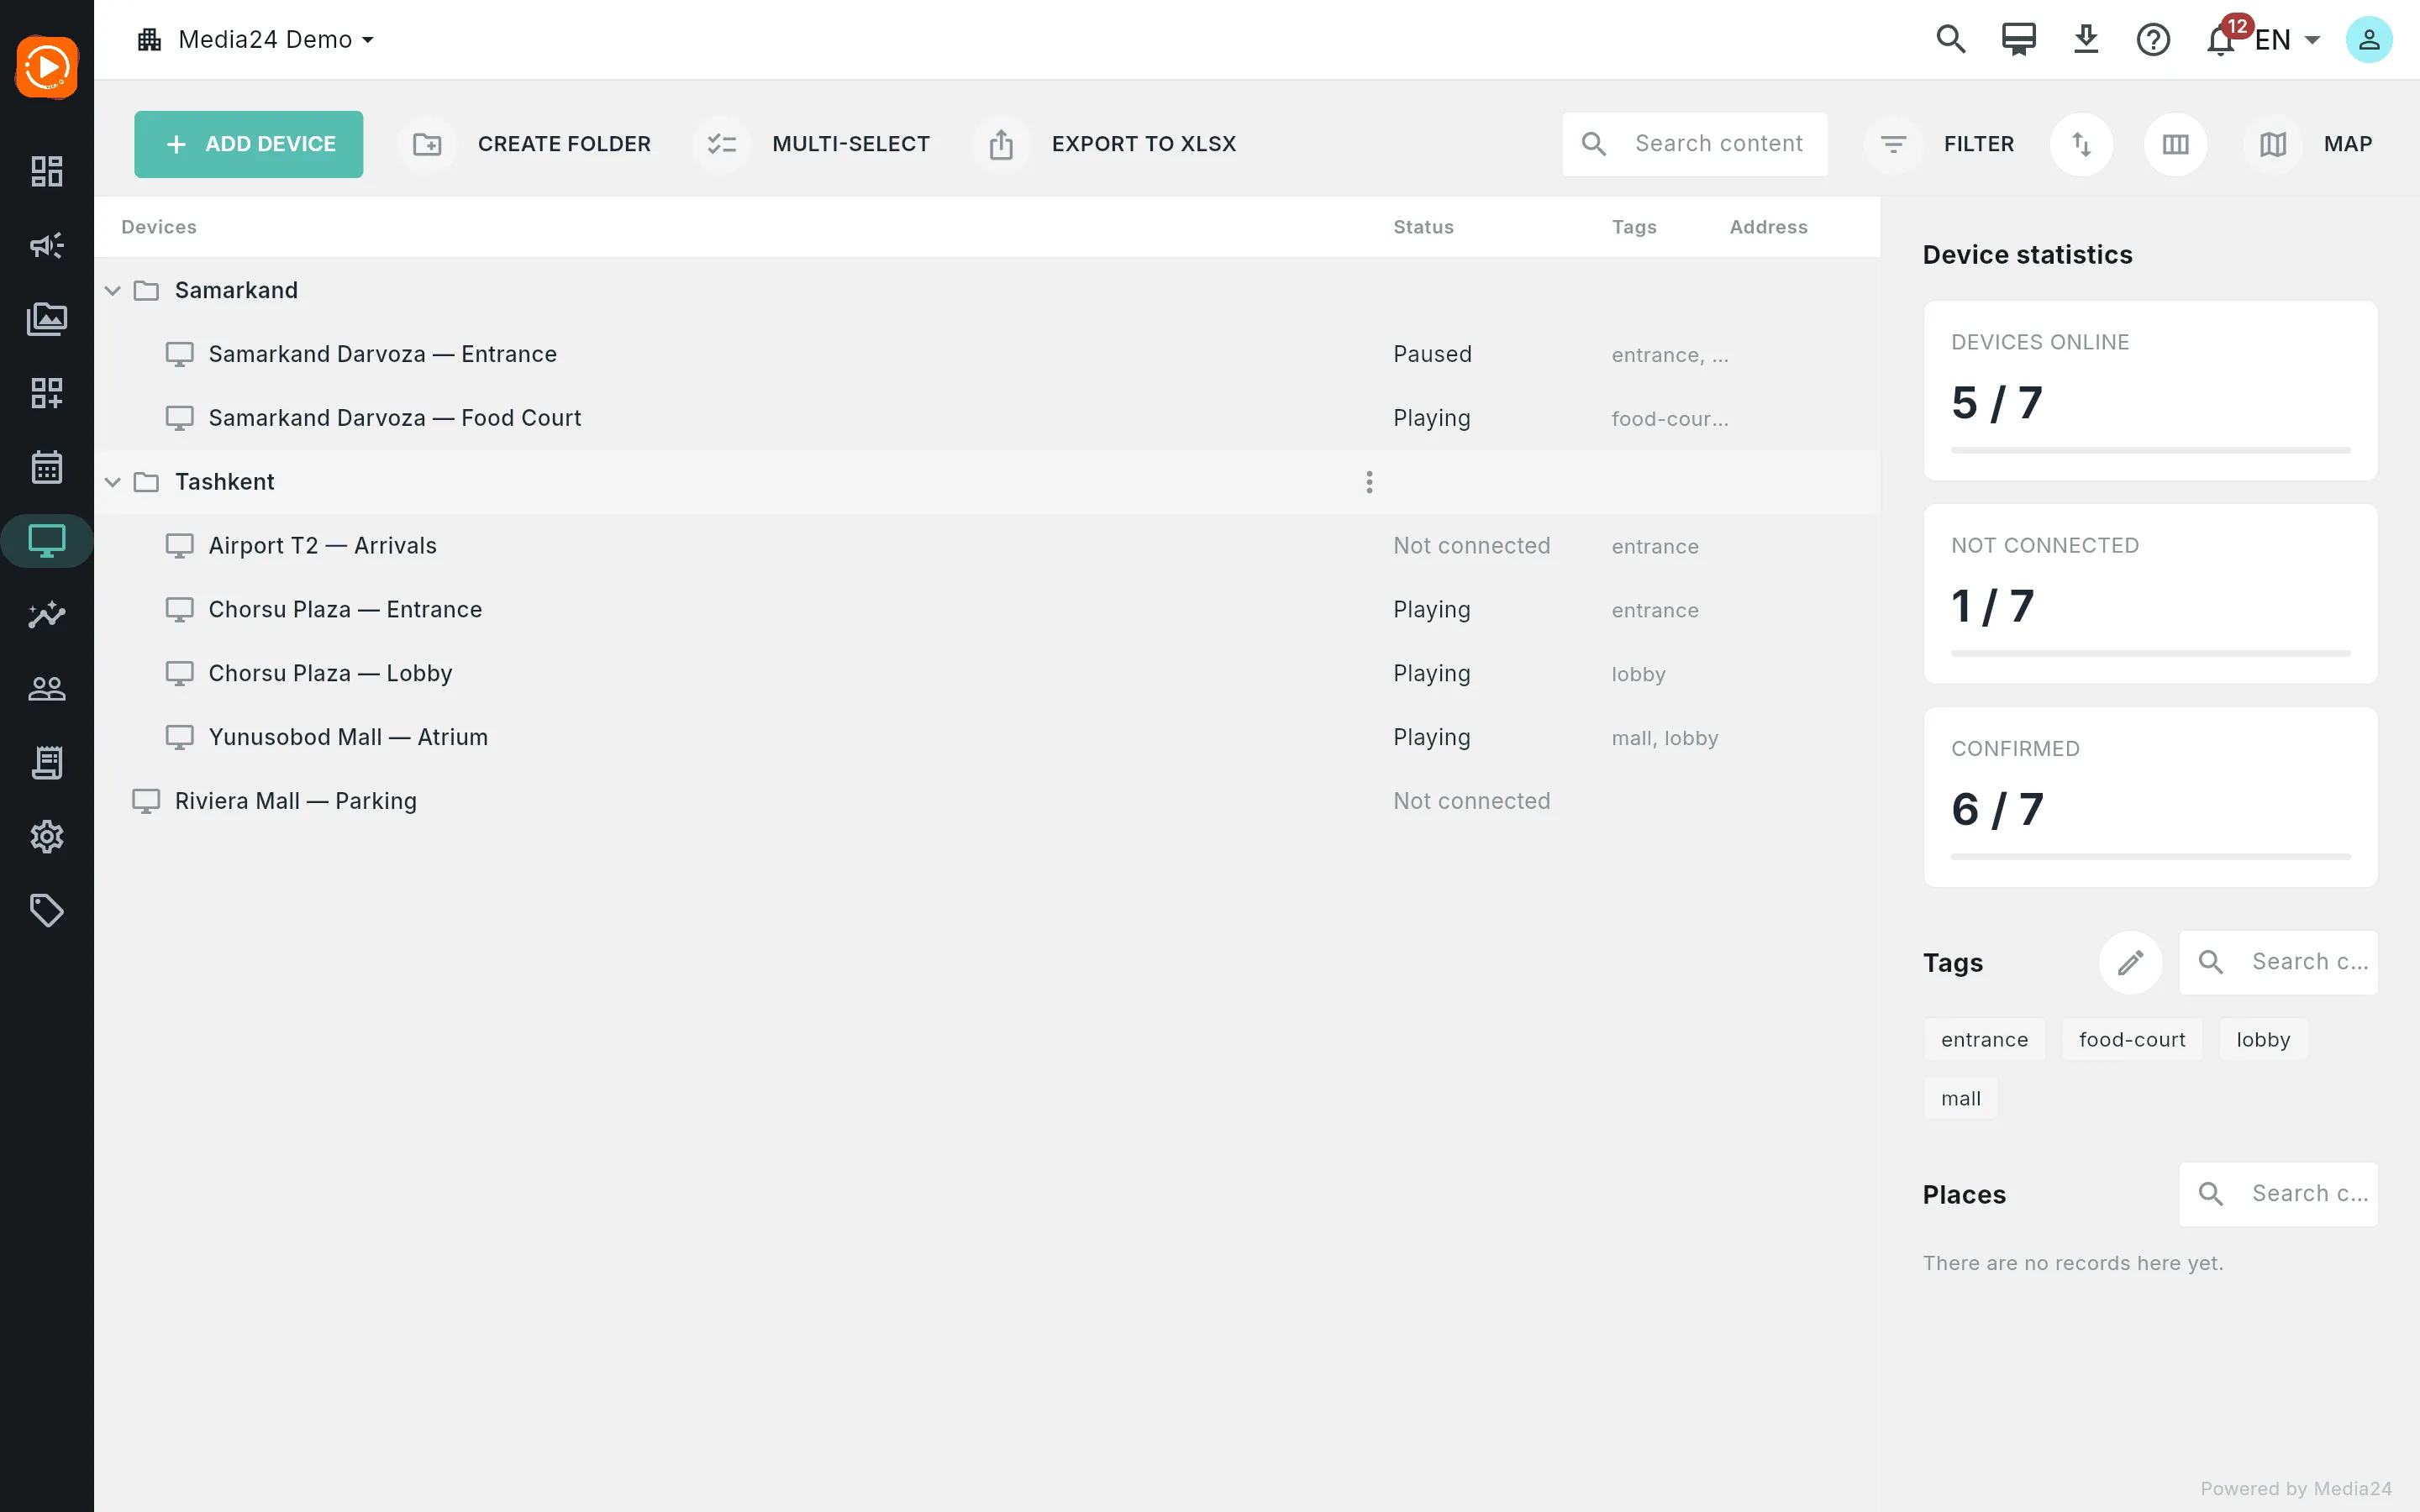Open the users group icon in sidebar
Screen dimensions: 2420x1512
click(x=47, y=688)
